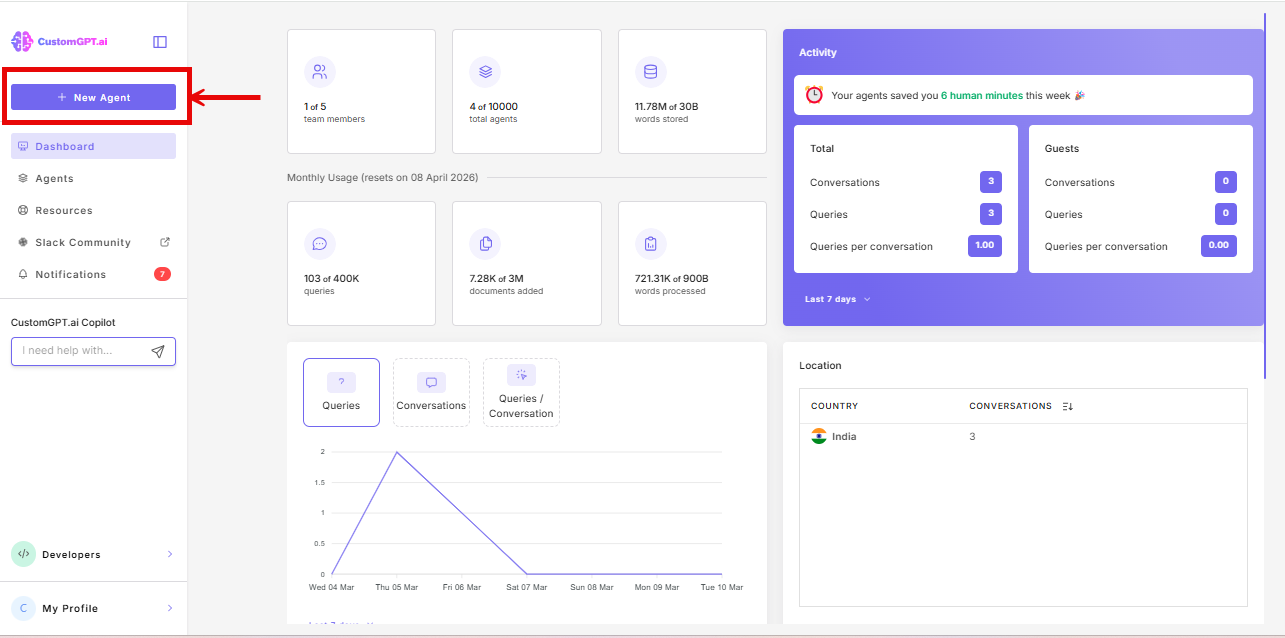
Task: Click the words processed icon
Action: click(650, 243)
